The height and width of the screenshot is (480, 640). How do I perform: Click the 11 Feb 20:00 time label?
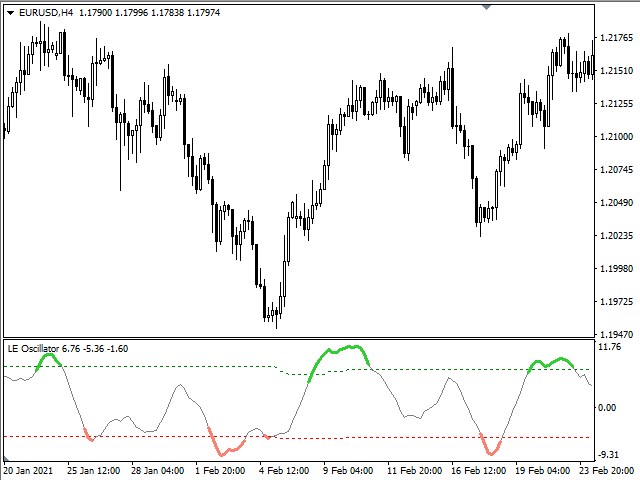point(414,471)
